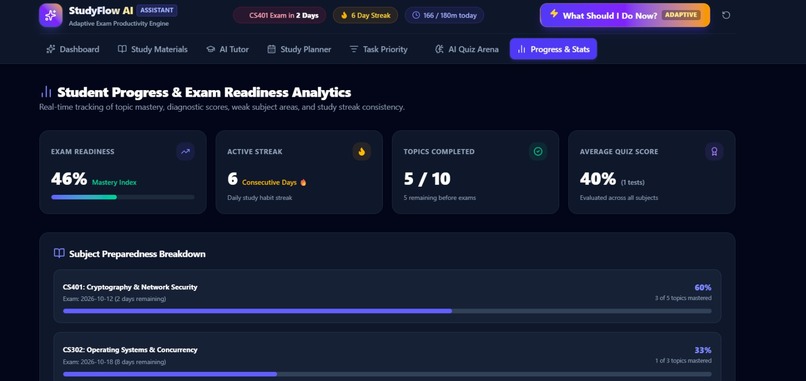This screenshot has width=806, height=381.
Task: Click the checkmark icon on Topics Completed card
Action: 538,152
